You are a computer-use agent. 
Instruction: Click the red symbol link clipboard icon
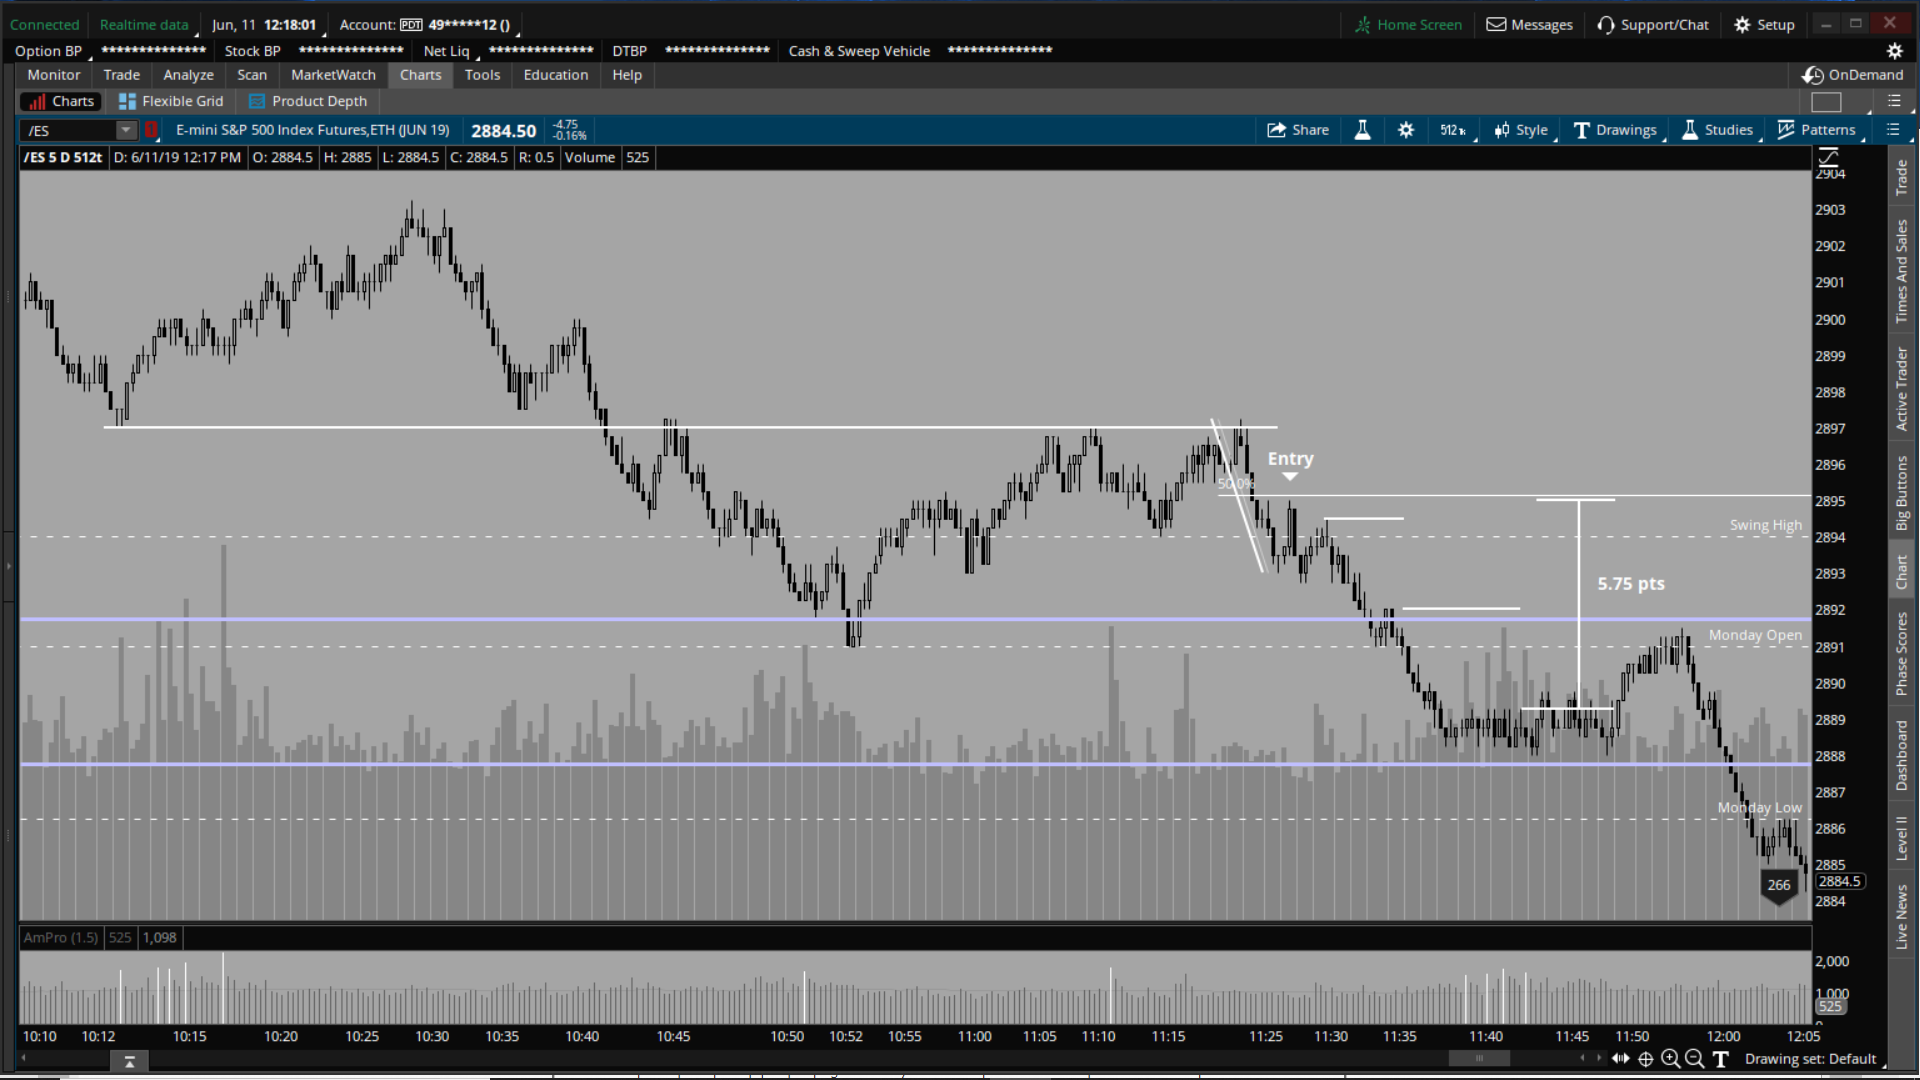coord(152,130)
